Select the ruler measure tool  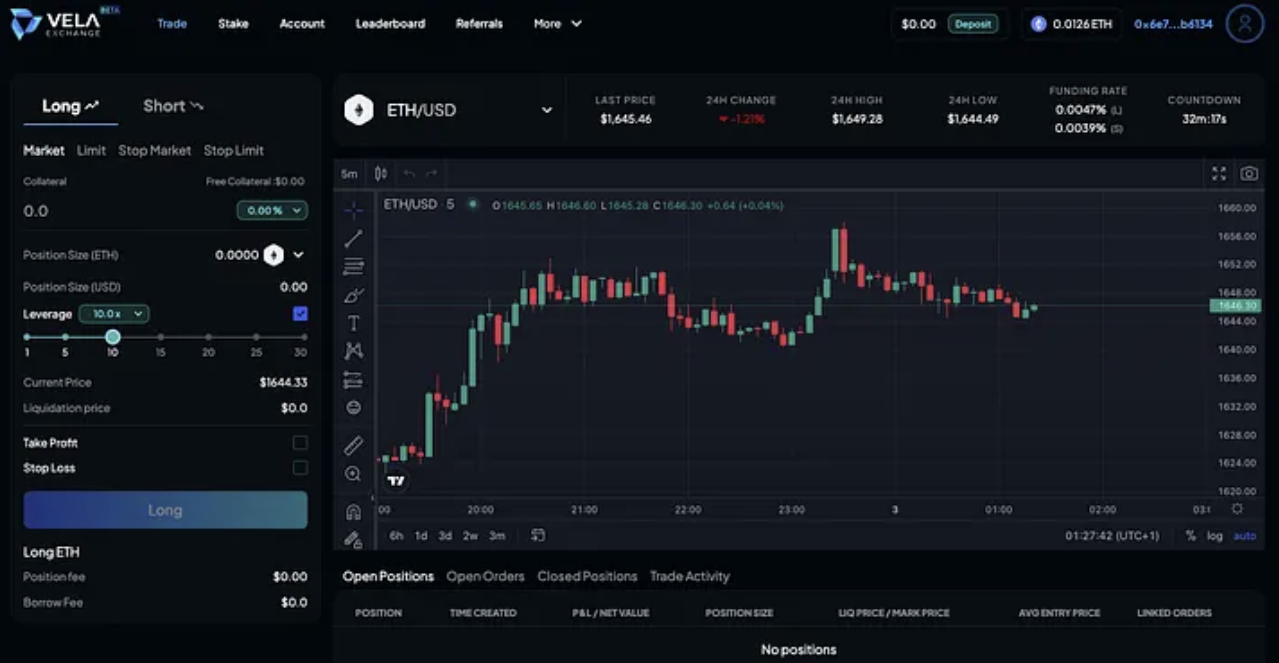point(353,445)
